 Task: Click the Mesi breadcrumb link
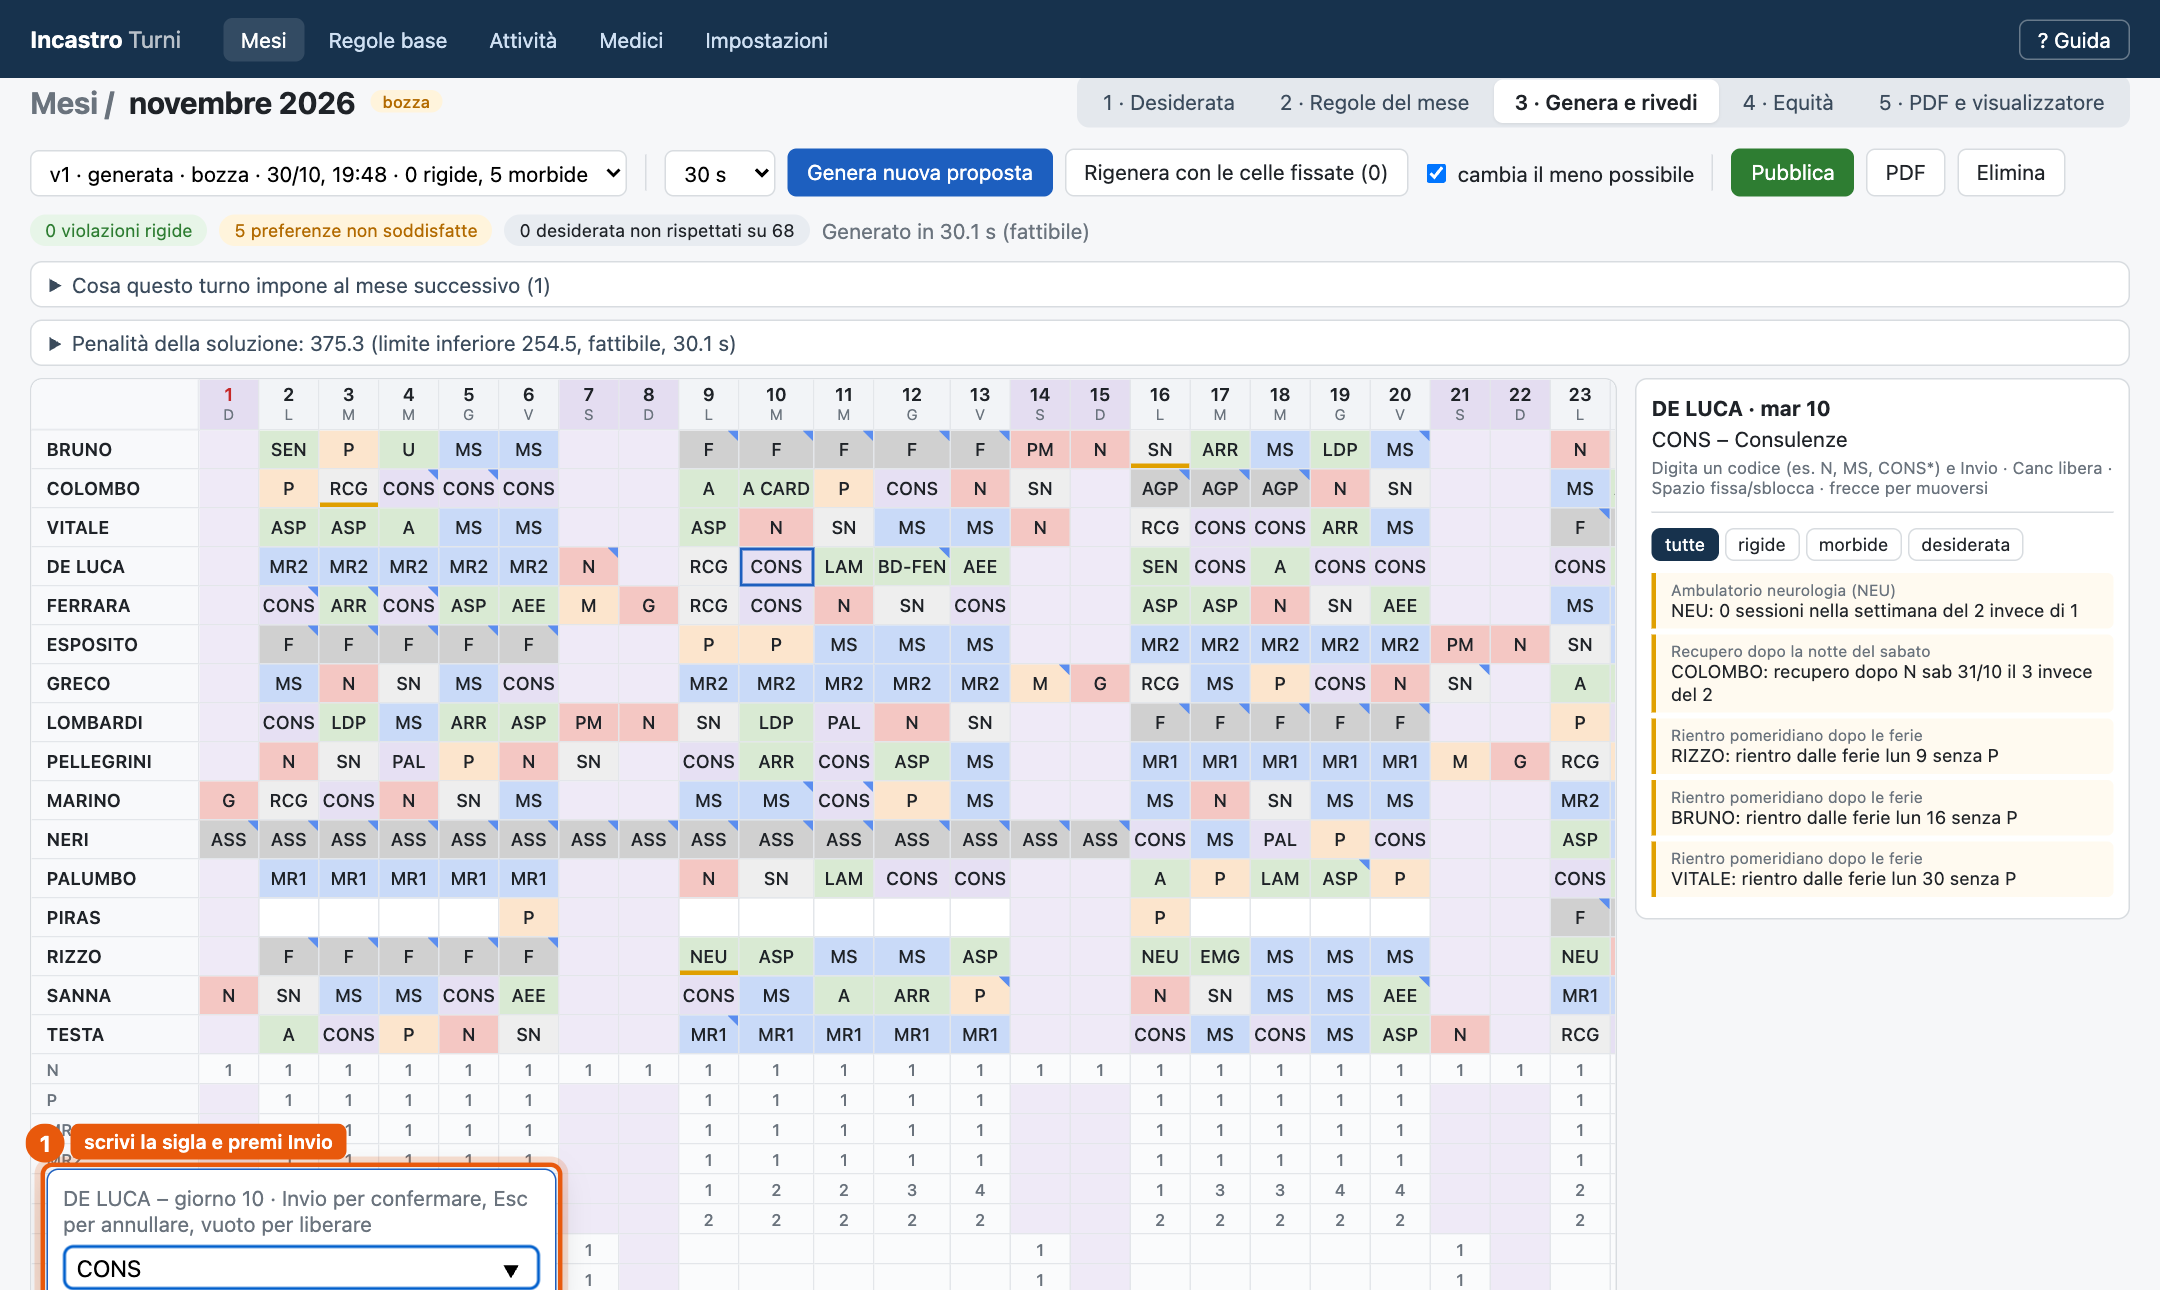pyautogui.click(x=64, y=103)
